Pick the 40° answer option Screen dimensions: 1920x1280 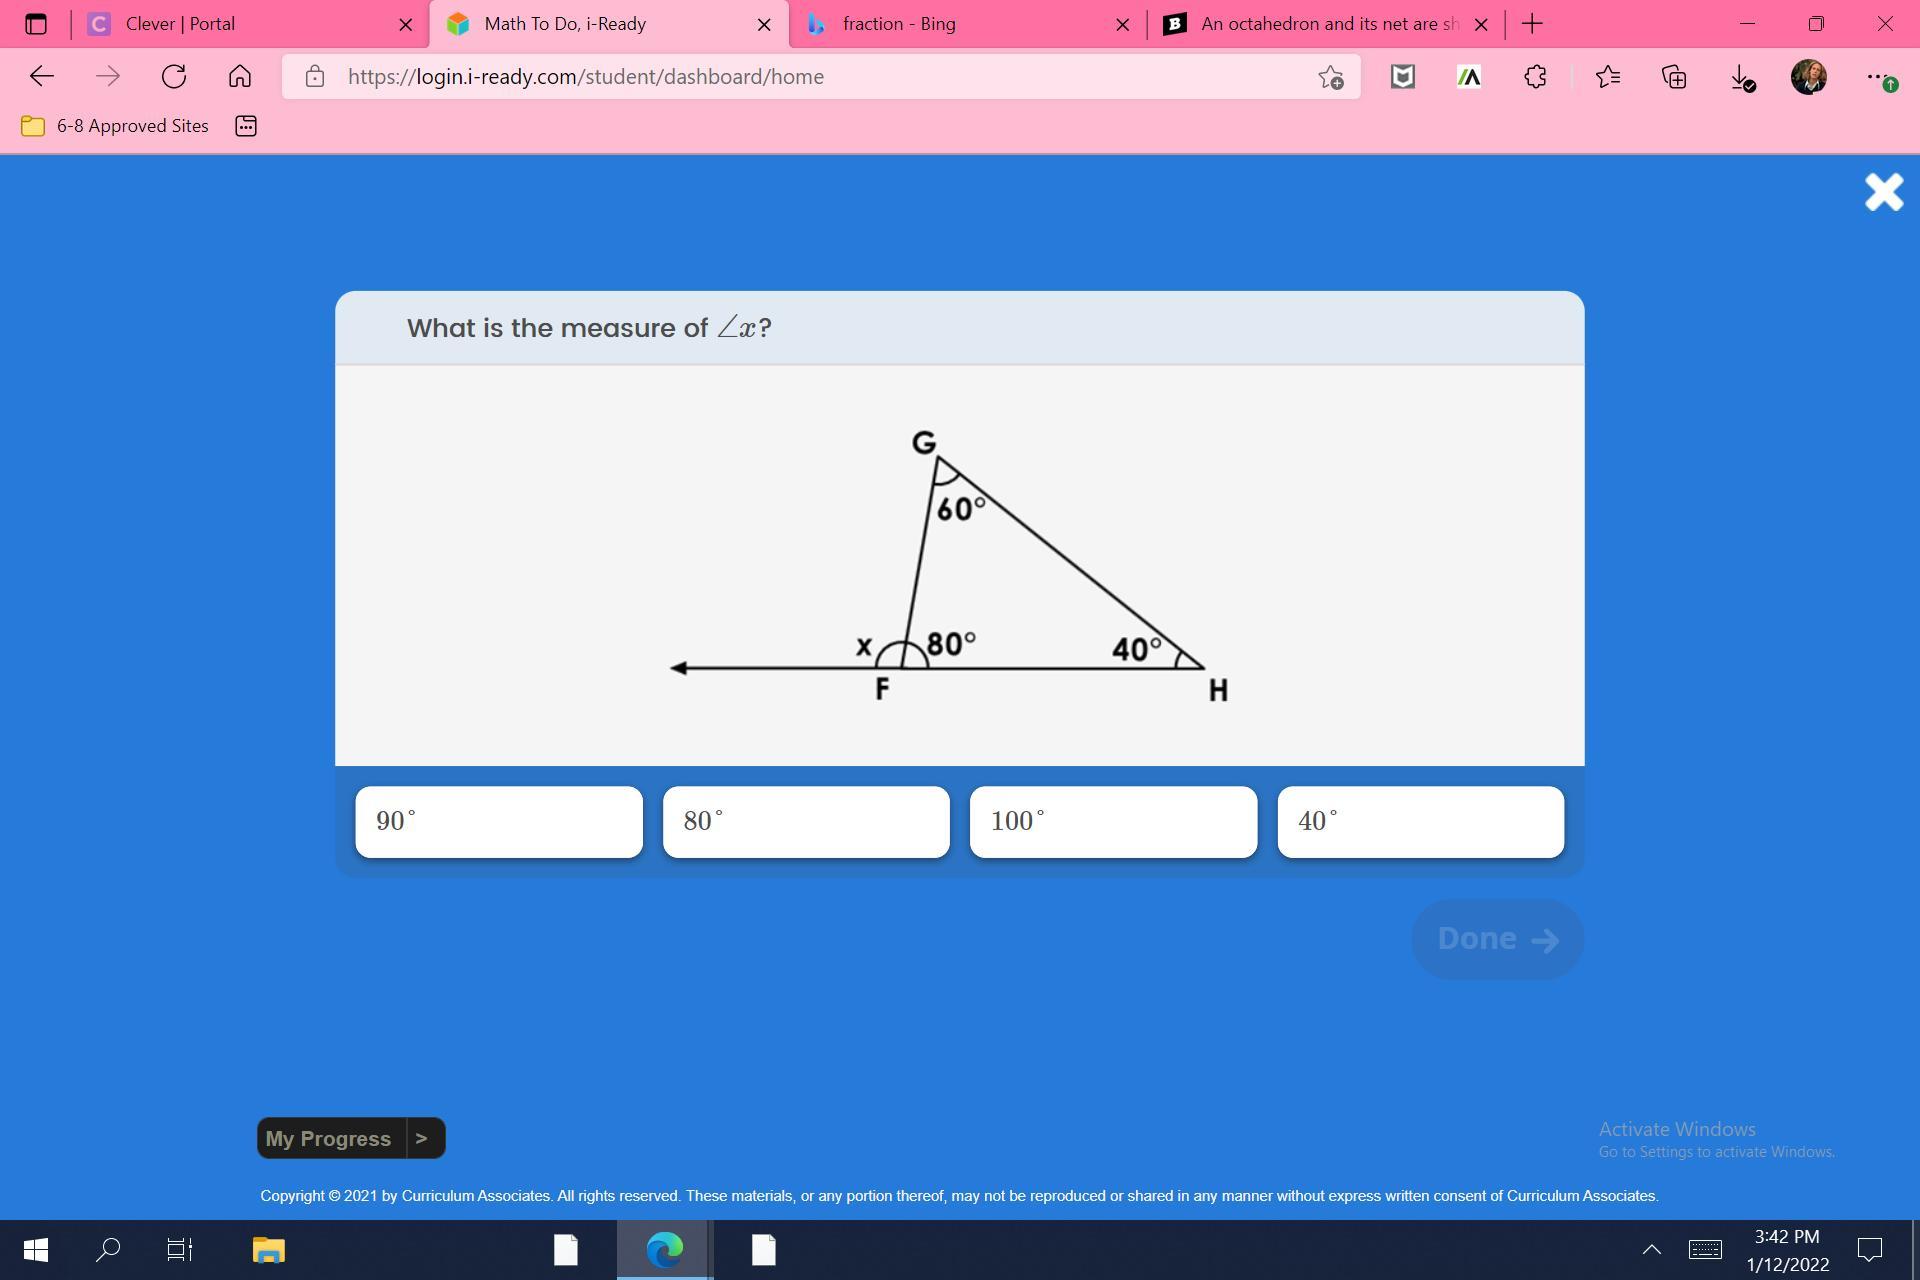click(1419, 822)
